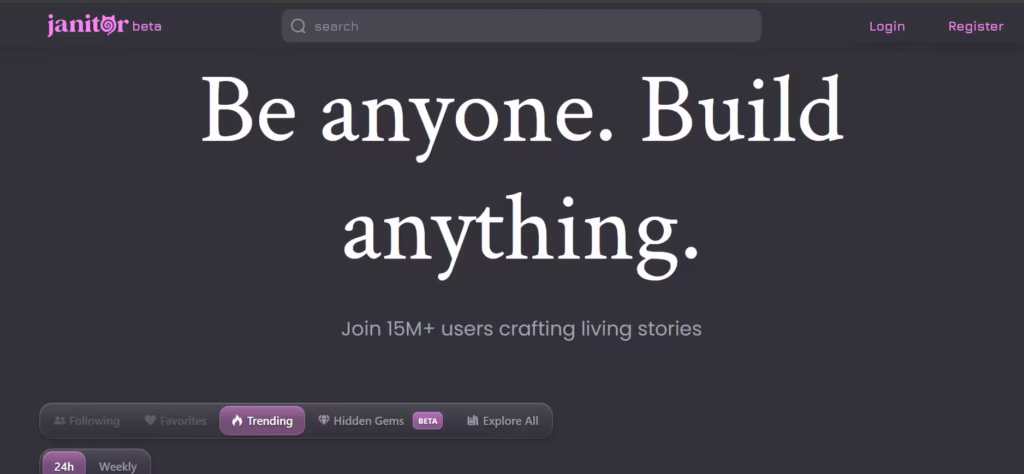
Task: Click the people icon beside Following
Action: [x=59, y=421]
